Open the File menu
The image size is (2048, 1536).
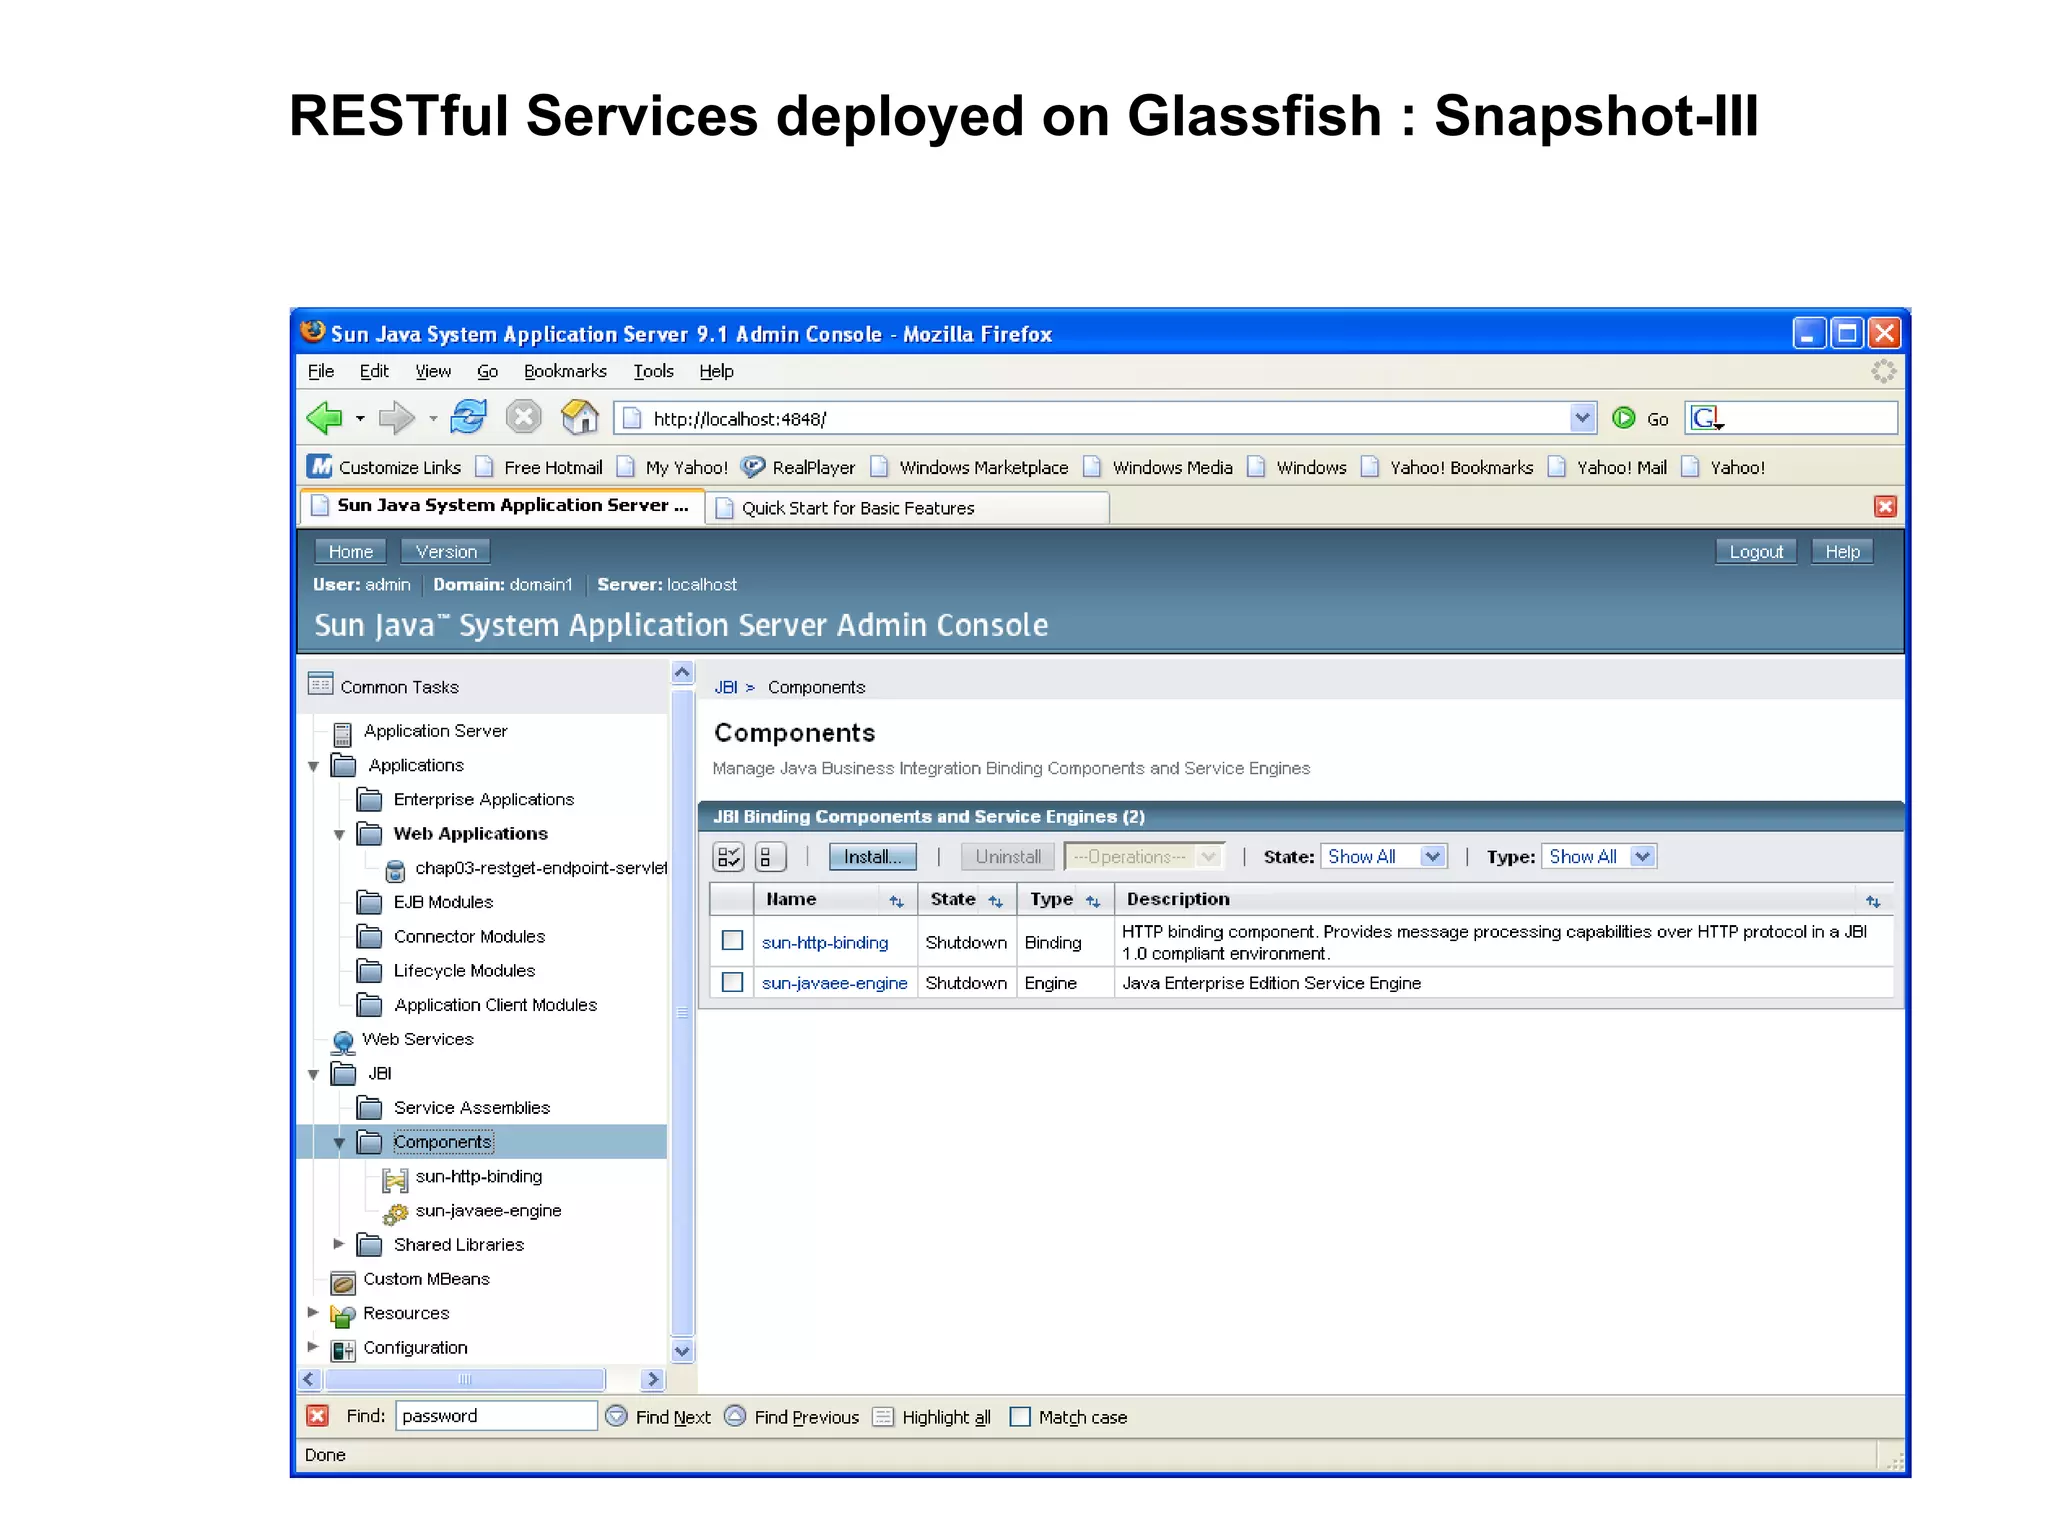click(321, 371)
